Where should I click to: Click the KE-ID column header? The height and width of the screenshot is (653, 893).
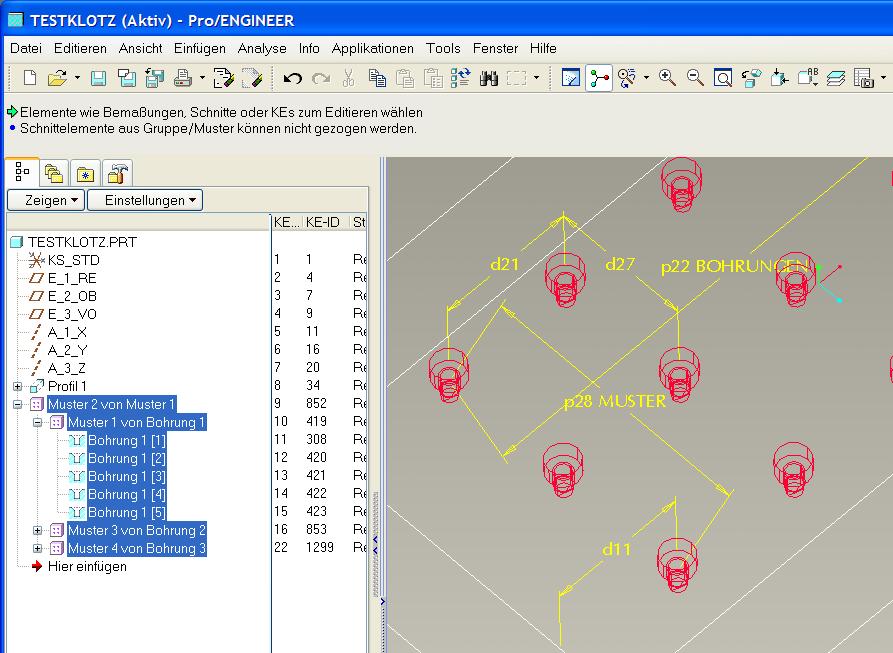[322, 222]
